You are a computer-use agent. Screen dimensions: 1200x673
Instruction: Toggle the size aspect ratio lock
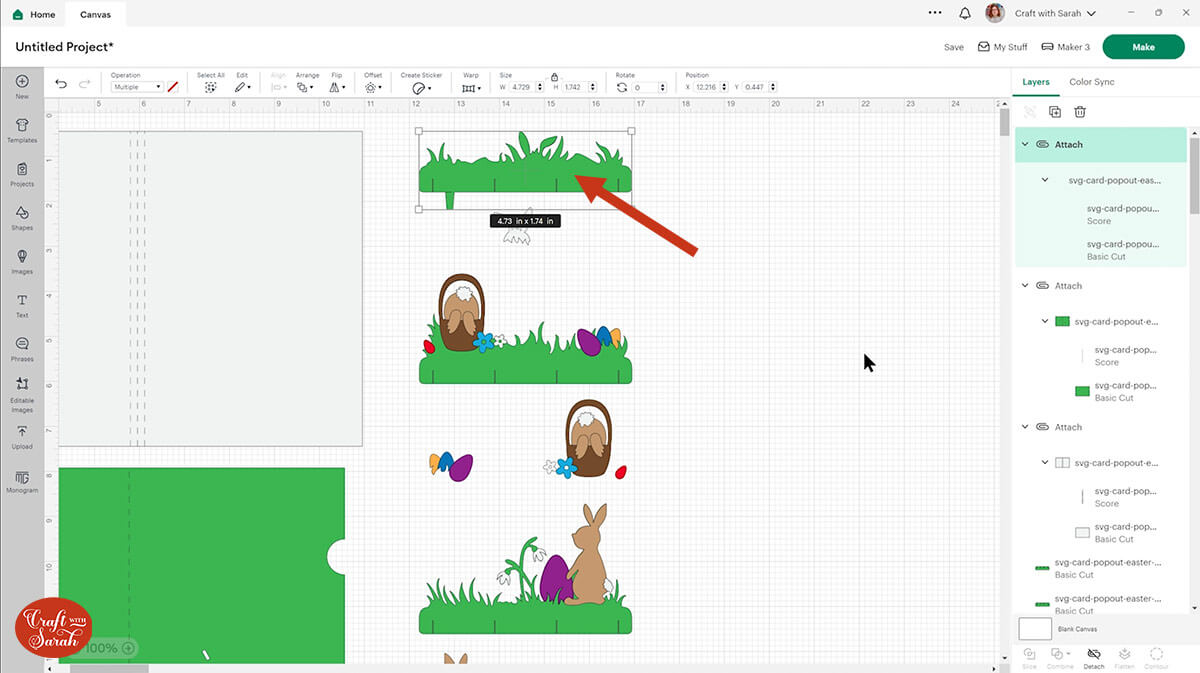tap(553, 77)
